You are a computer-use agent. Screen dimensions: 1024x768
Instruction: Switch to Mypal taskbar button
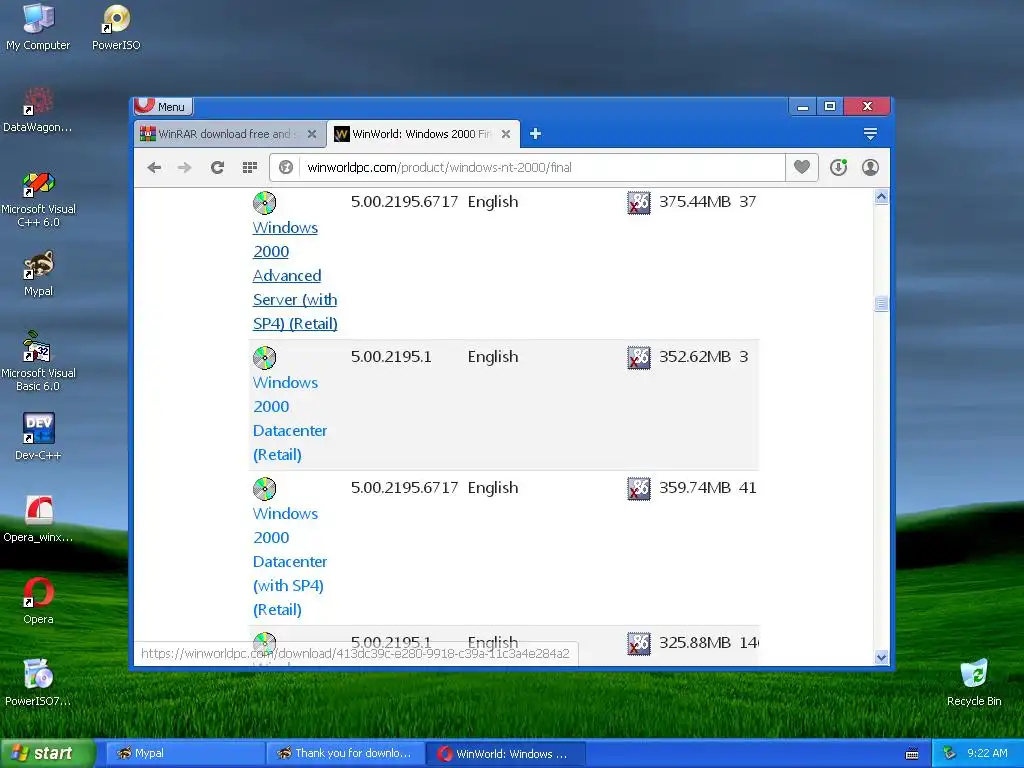click(185, 754)
